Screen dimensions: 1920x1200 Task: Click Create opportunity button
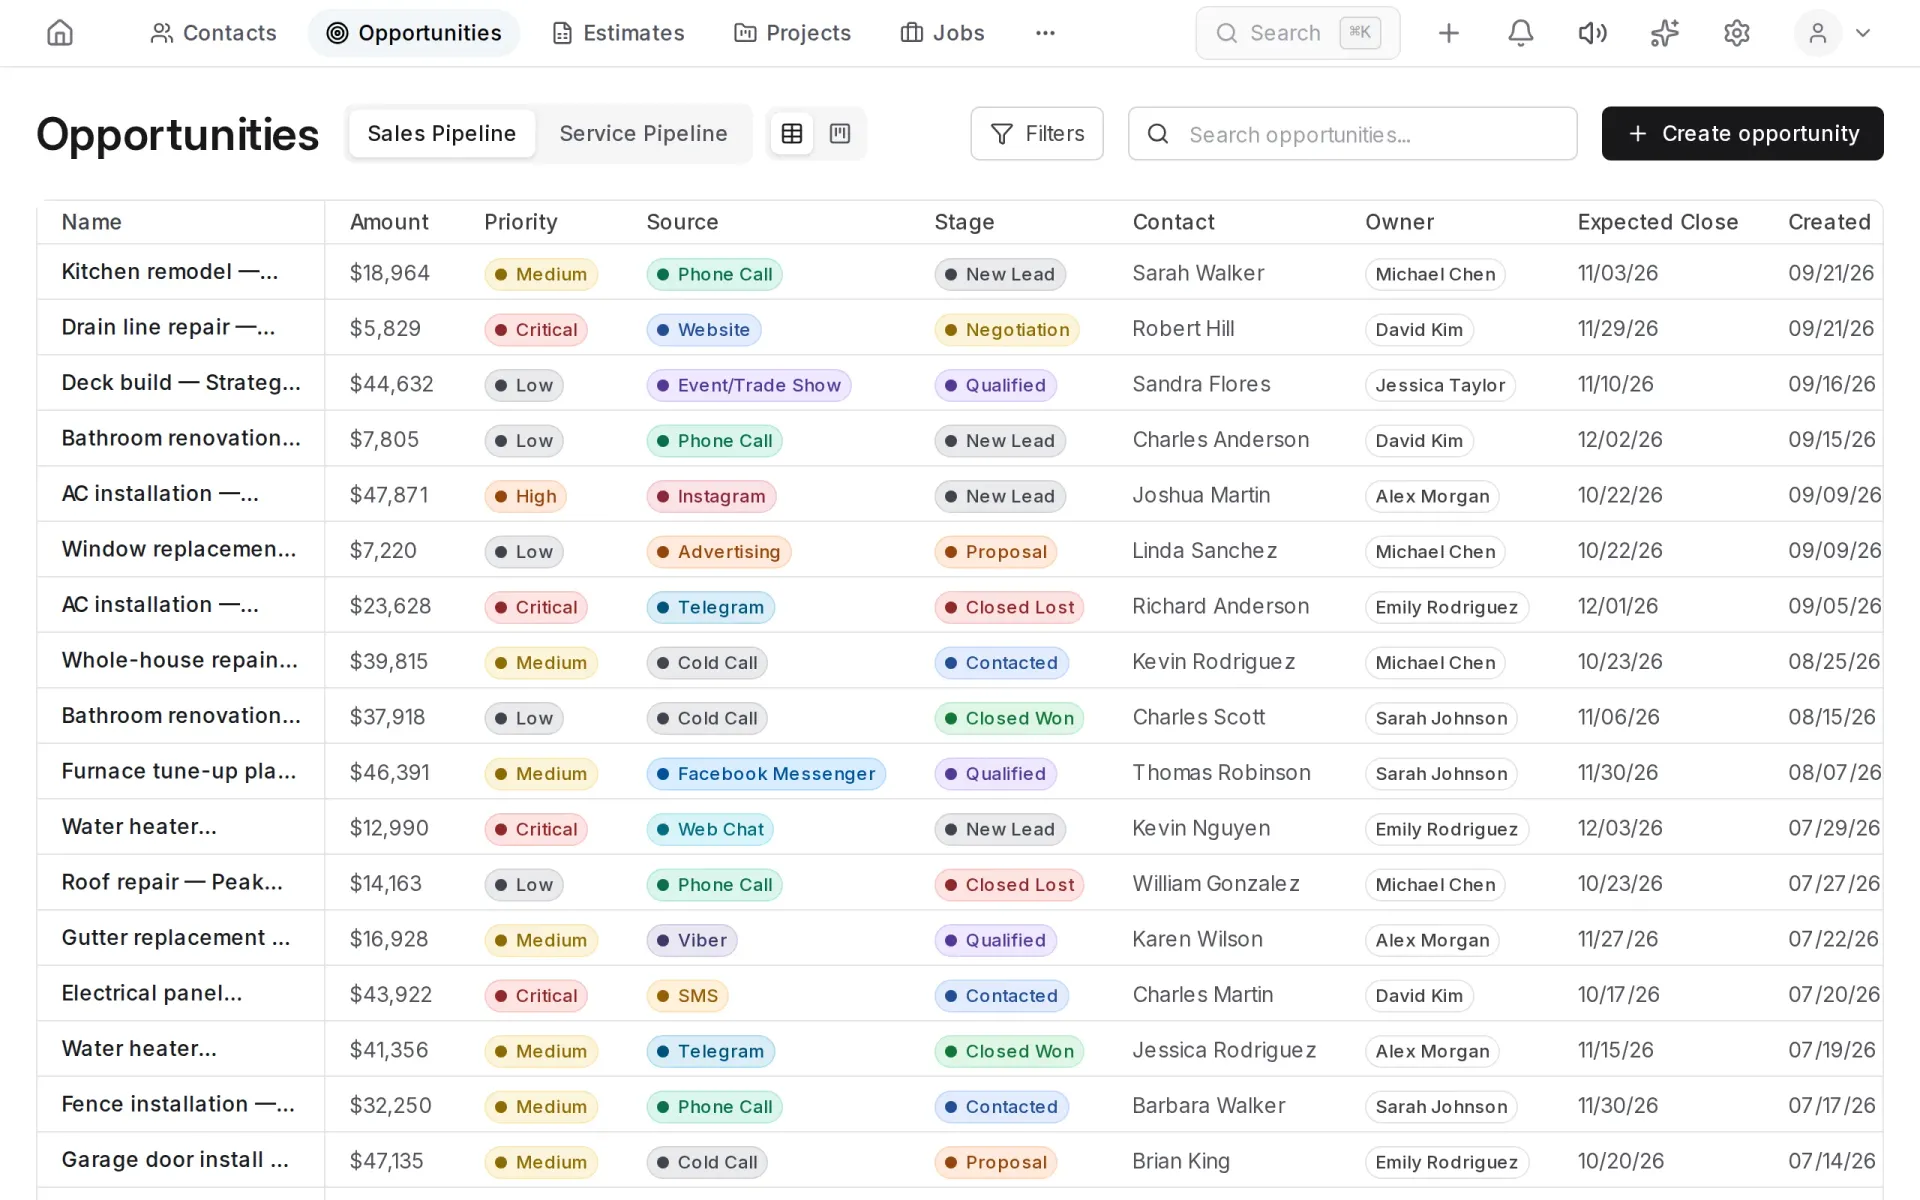tap(1742, 133)
